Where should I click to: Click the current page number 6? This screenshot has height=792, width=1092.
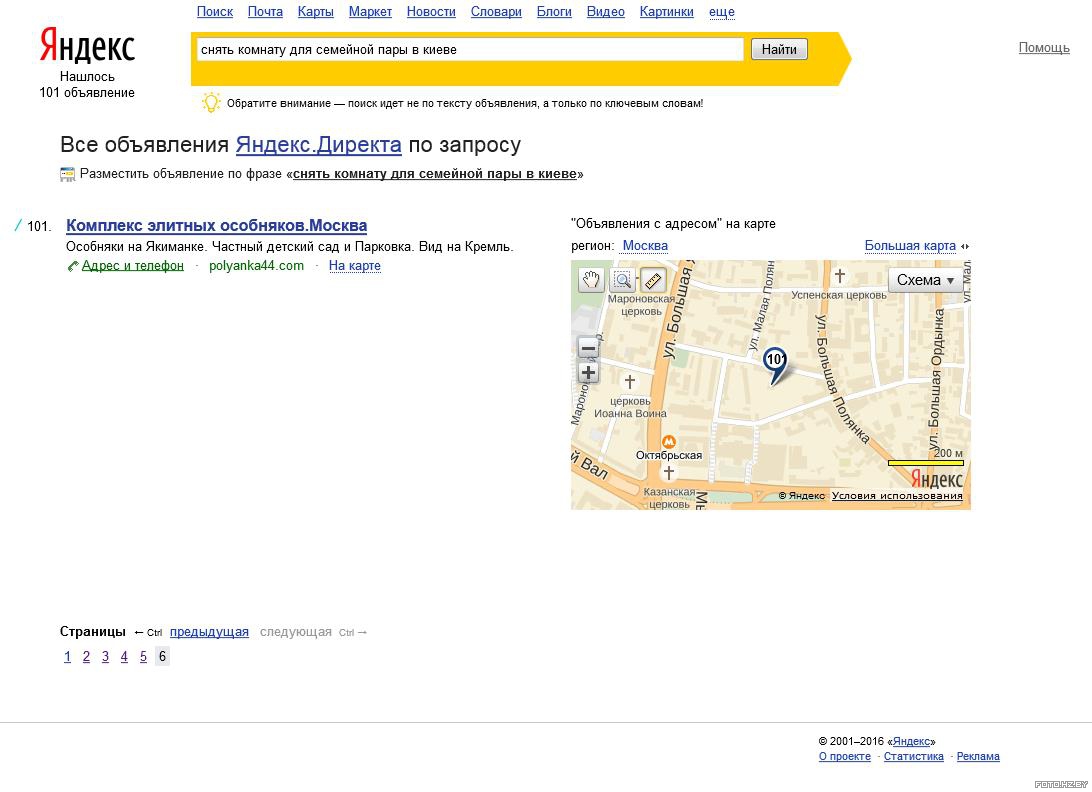pos(162,656)
